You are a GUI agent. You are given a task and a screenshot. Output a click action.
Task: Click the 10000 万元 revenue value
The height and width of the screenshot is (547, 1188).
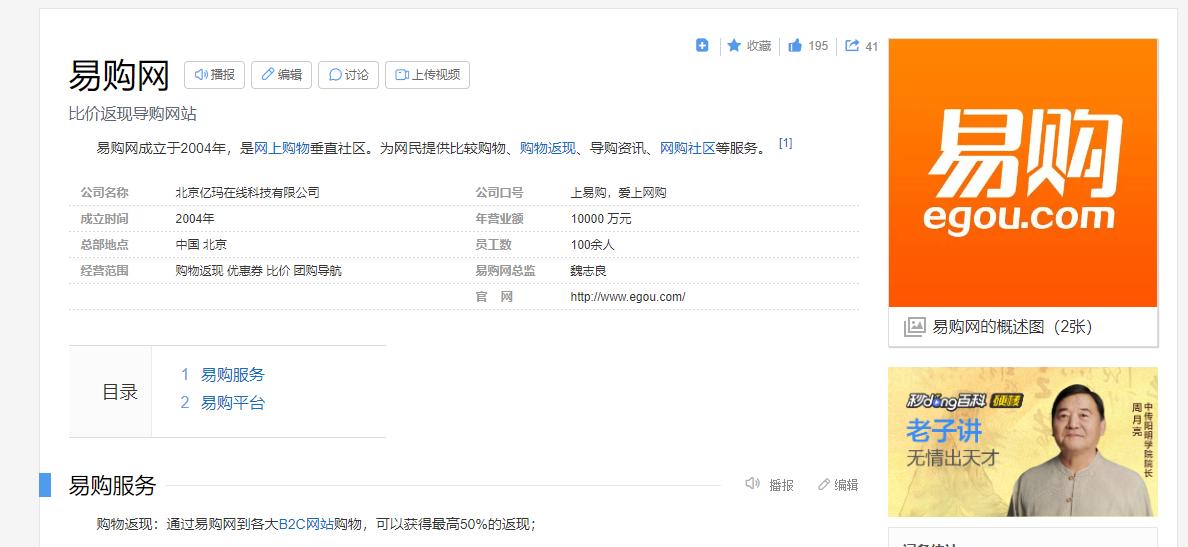(601, 219)
